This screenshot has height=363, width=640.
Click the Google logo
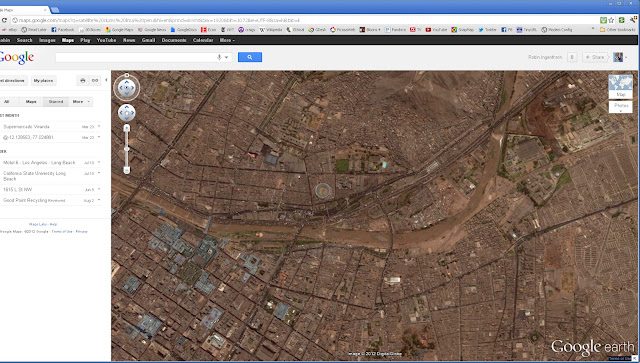pos(16,58)
